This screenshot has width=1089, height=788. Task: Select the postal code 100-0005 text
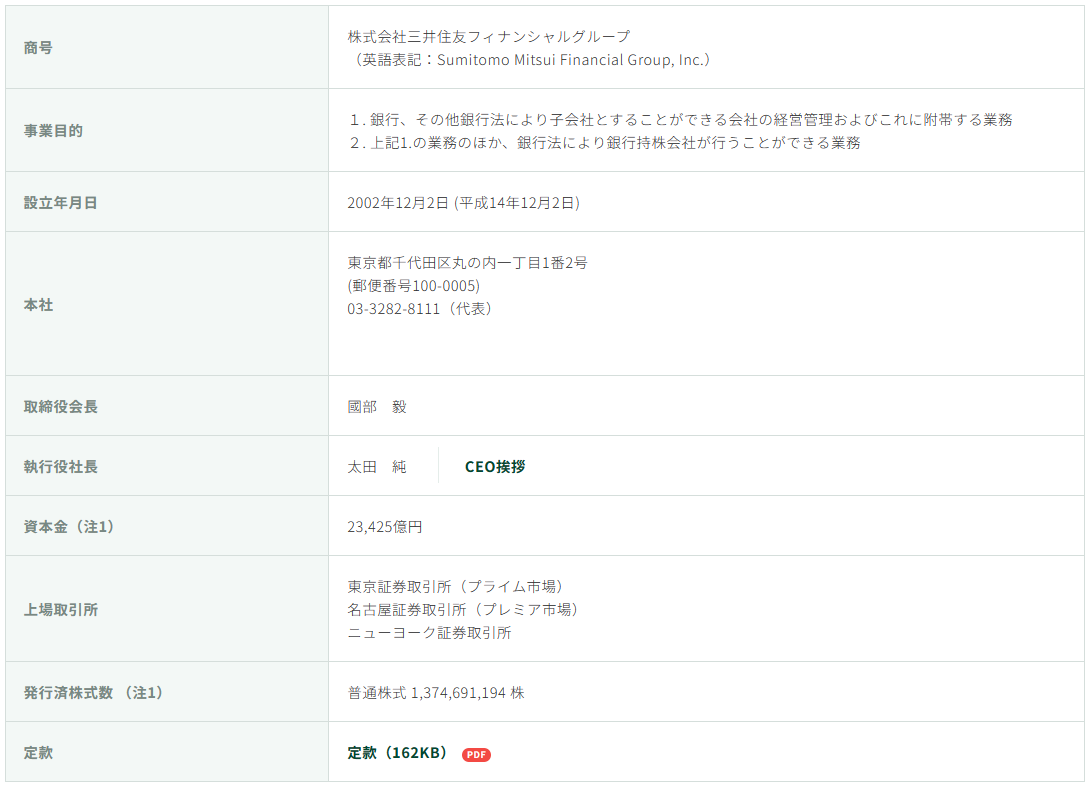[x=413, y=285]
